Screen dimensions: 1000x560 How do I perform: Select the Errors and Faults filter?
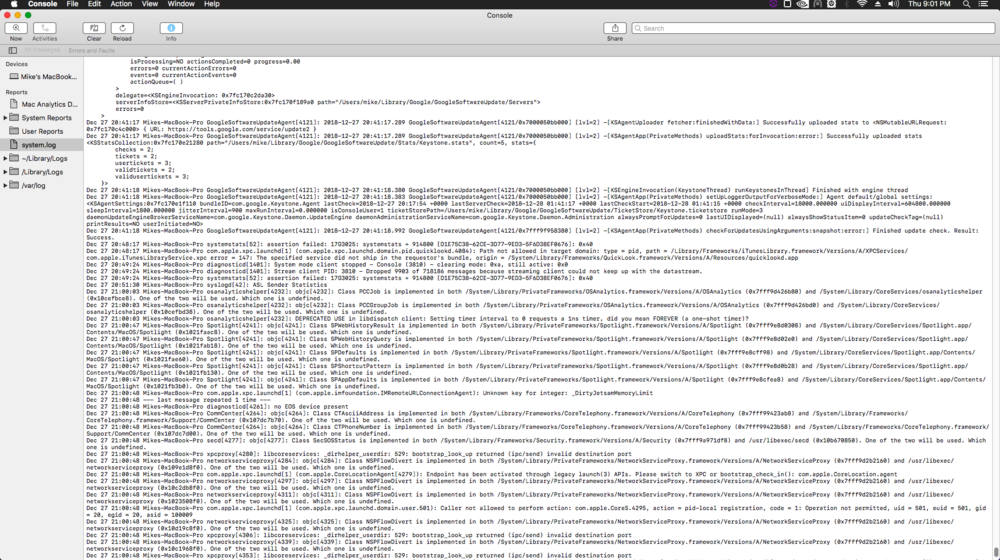(91, 50)
